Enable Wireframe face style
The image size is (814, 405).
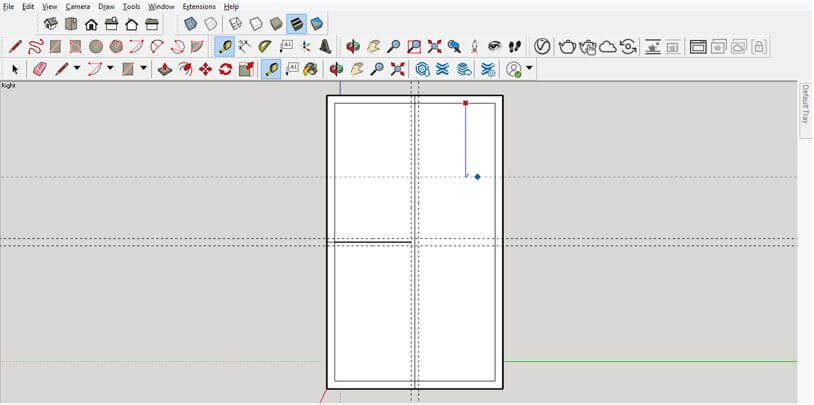pyautogui.click(x=235, y=24)
